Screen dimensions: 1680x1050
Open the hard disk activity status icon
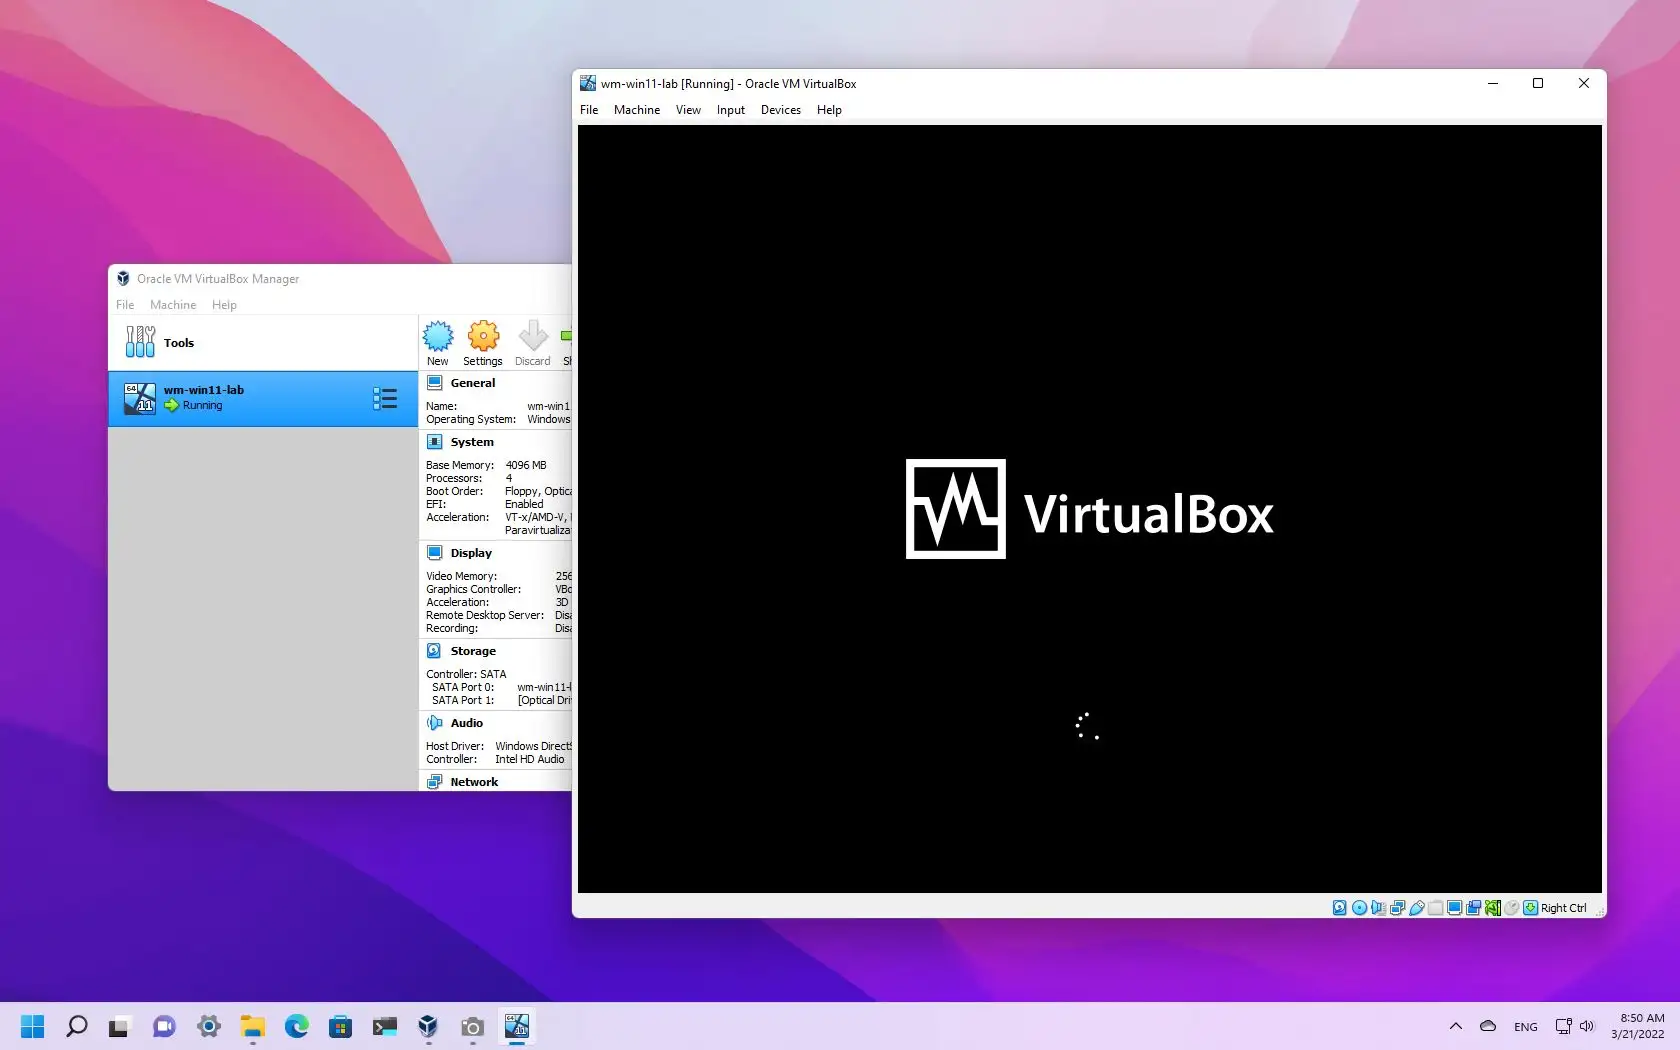[1339, 908]
